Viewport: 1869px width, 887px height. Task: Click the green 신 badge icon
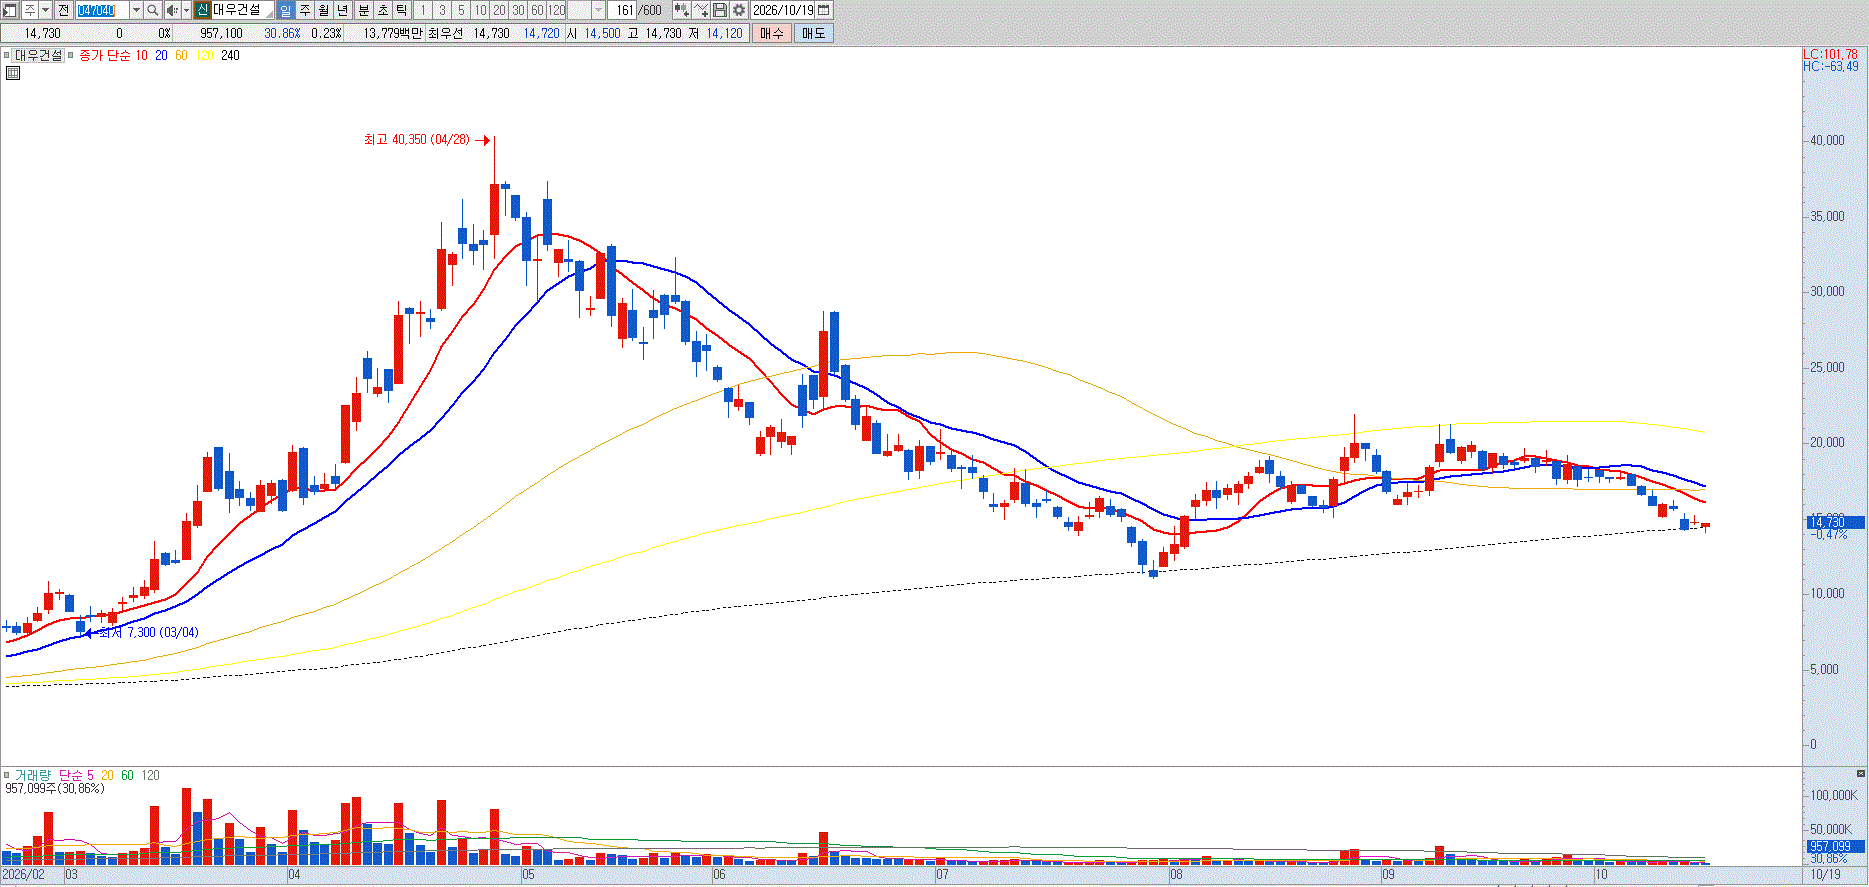point(202,10)
